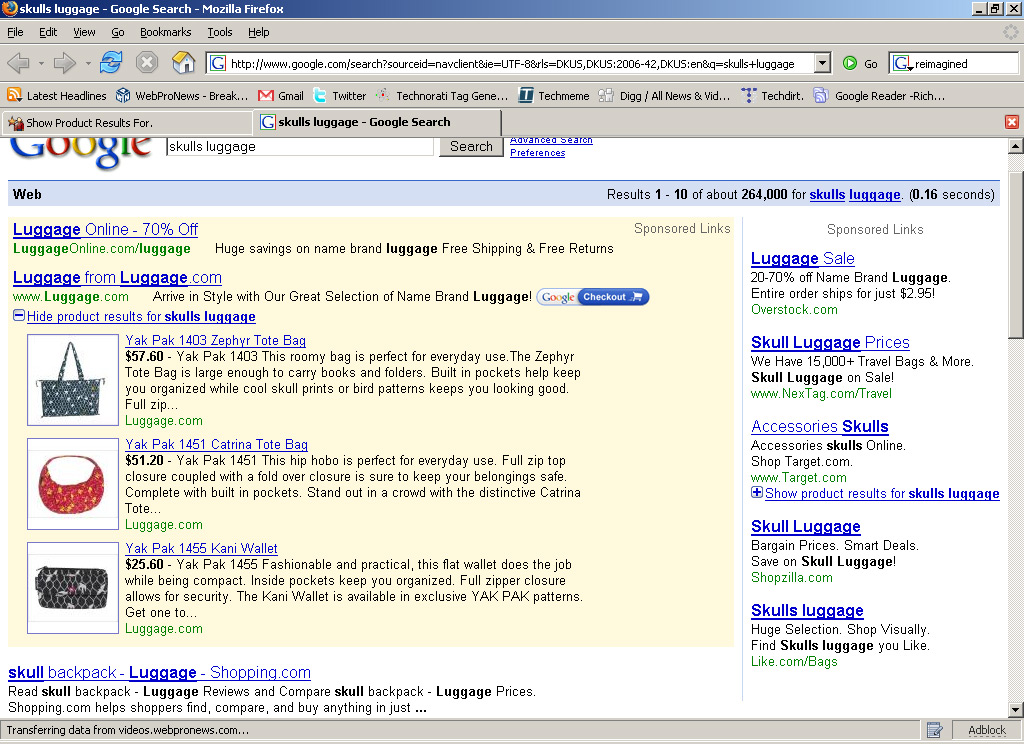The image size is (1024, 744).
Task: Click the Reload page toolbar icon
Action: (110, 63)
